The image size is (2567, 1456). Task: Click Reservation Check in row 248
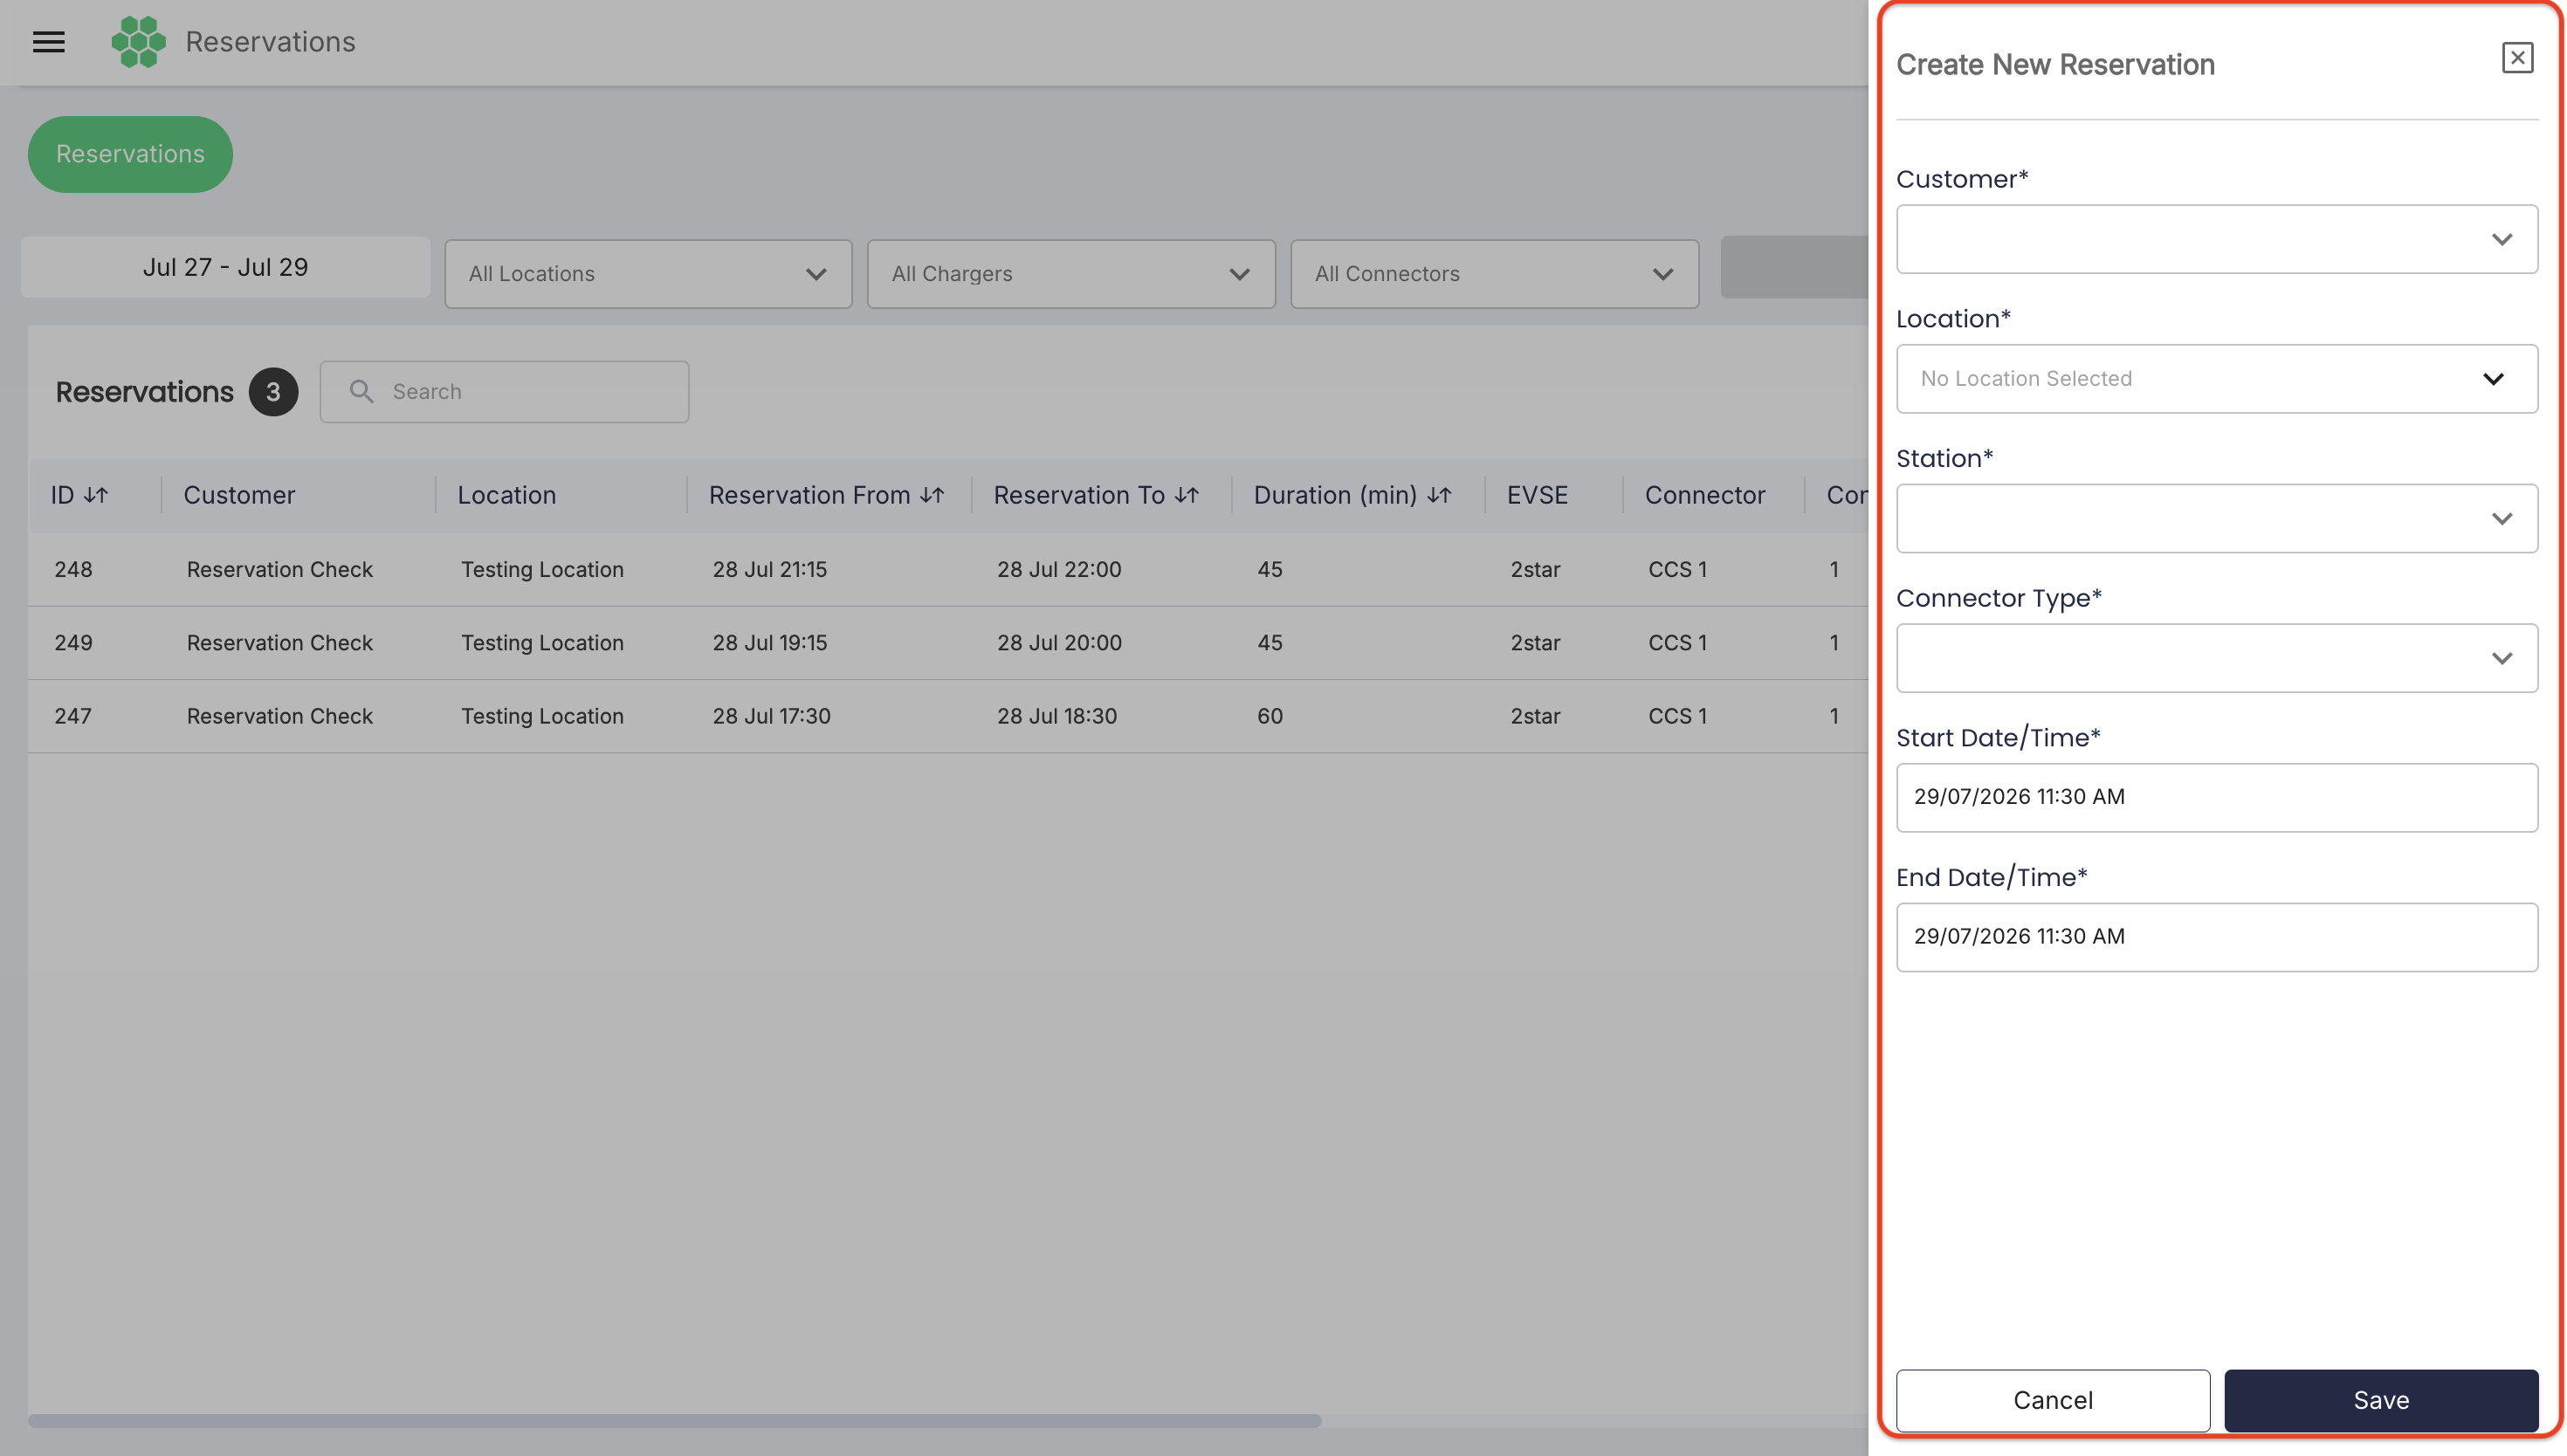point(279,569)
